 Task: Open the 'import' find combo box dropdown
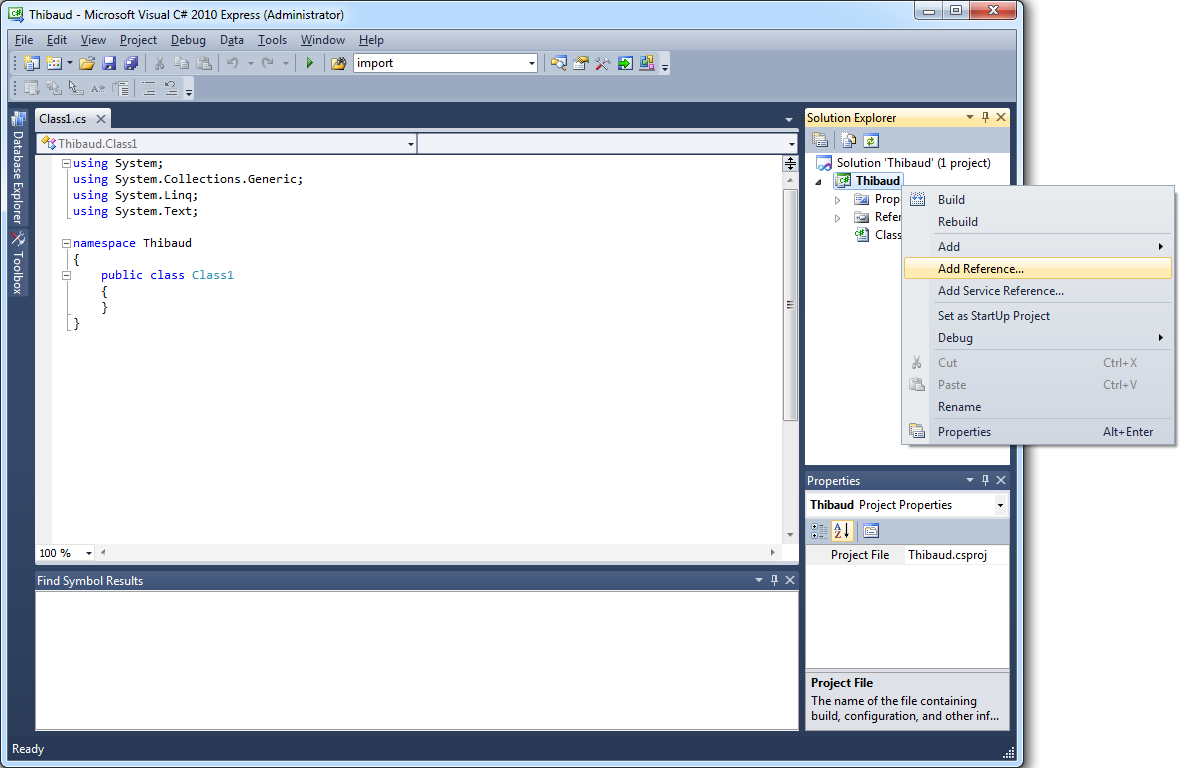click(x=532, y=63)
